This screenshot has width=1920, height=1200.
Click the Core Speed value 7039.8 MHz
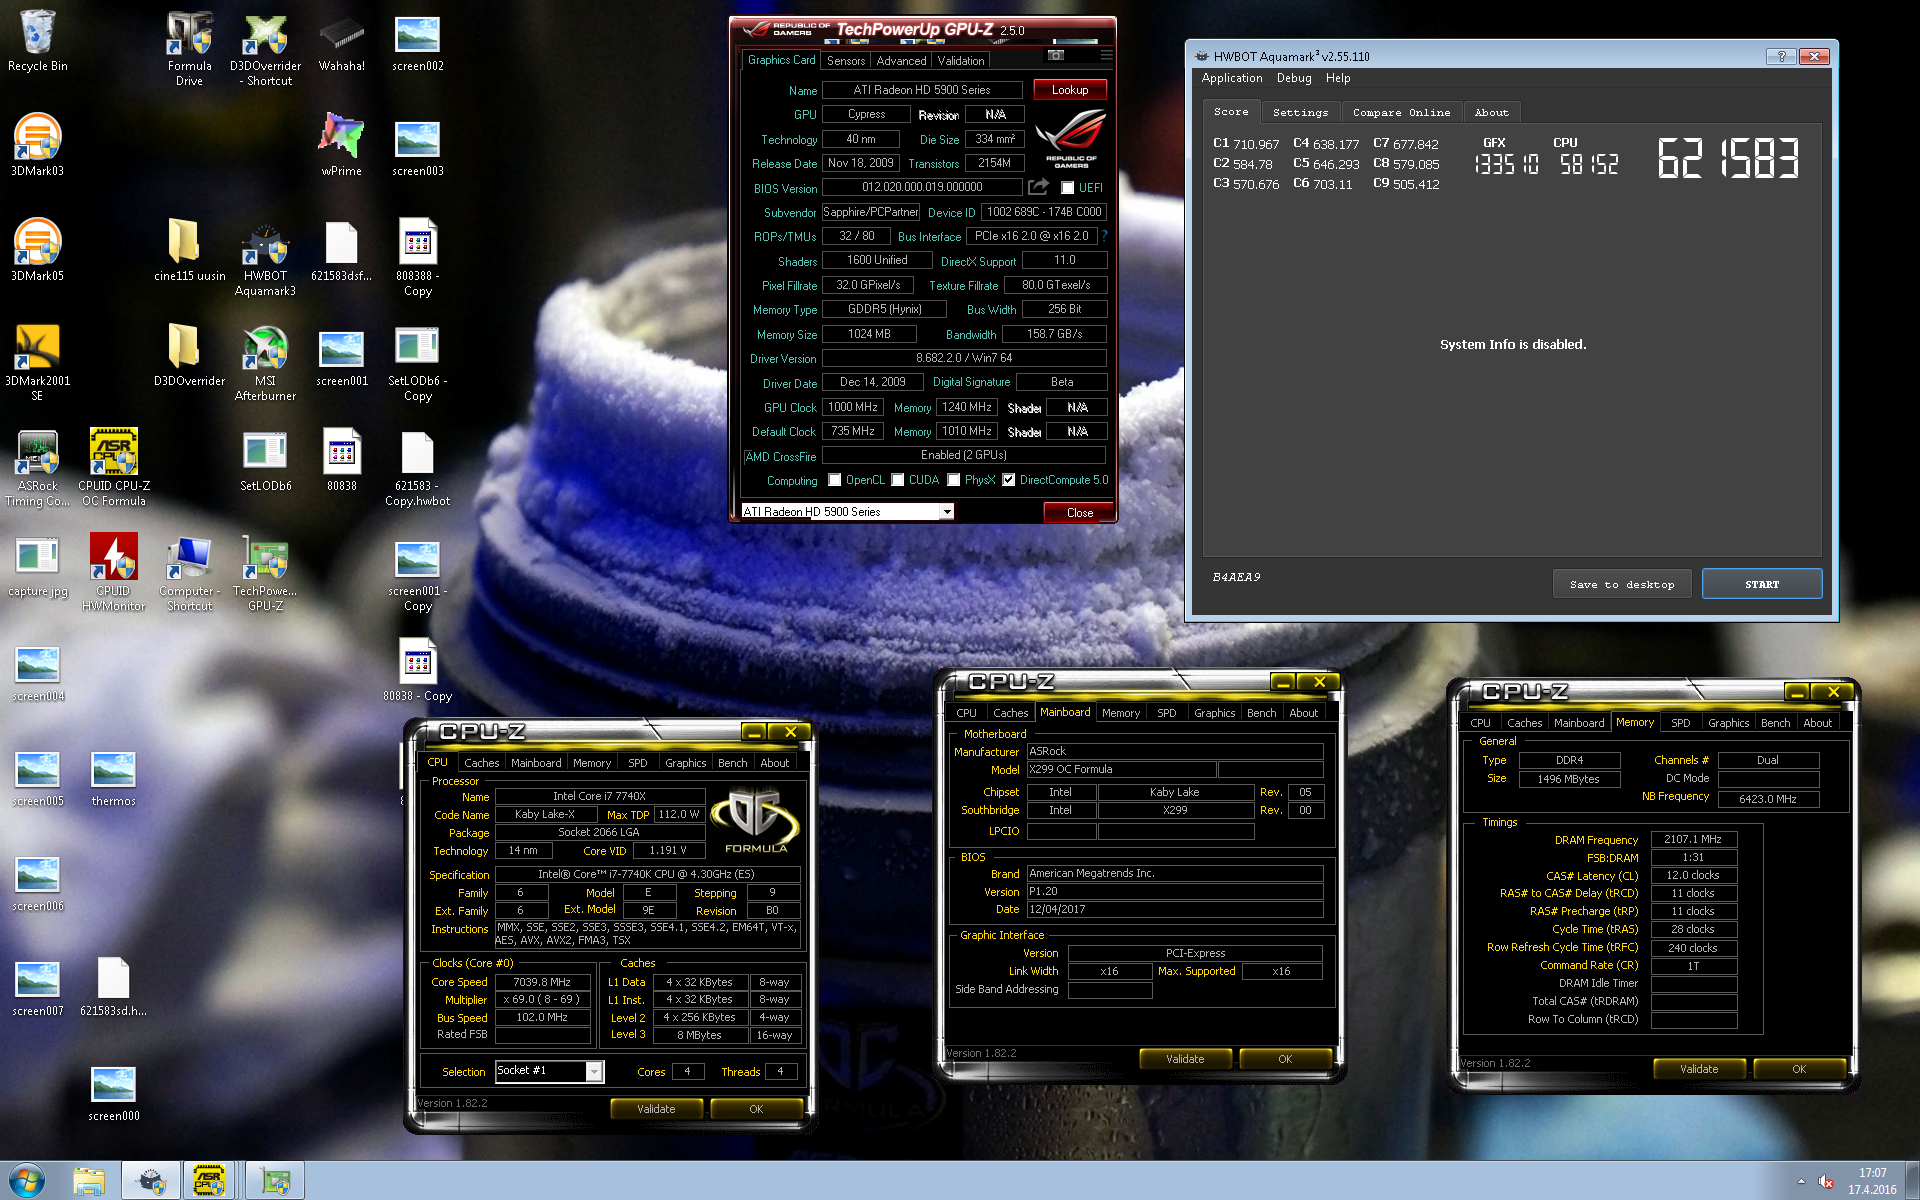pyautogui.click(x=541, y=982)
